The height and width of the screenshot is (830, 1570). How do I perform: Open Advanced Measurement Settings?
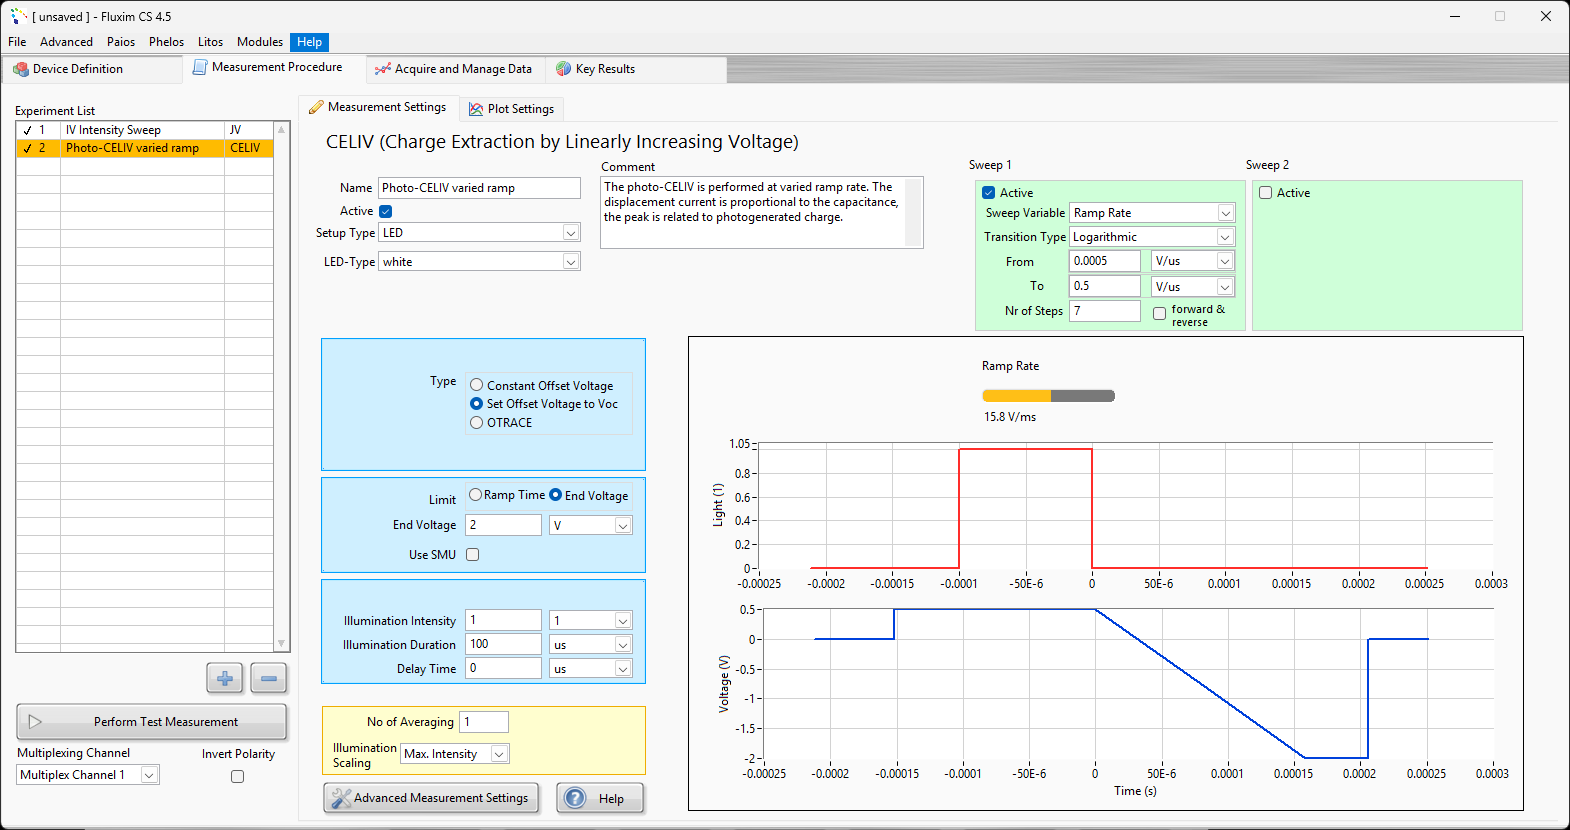point(431,798)
